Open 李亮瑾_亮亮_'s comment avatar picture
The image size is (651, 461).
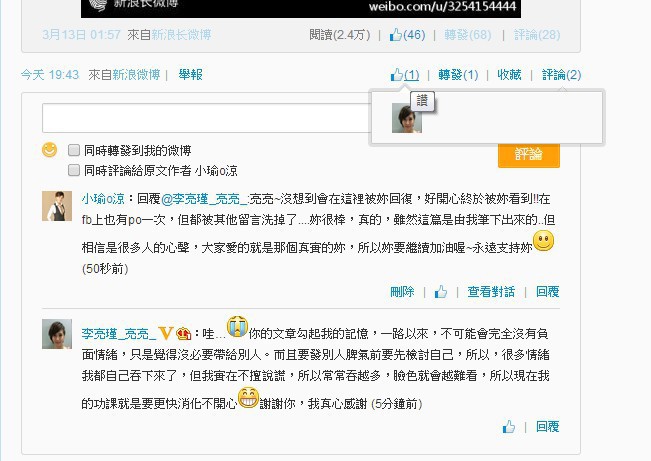pyautogui.click(x=57, y=334)
